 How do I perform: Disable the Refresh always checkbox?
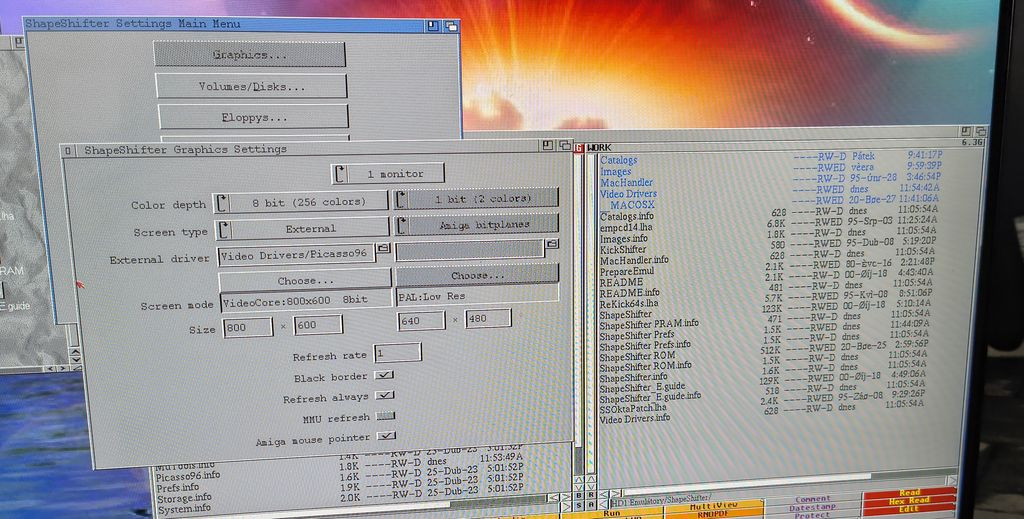[384, 395]
